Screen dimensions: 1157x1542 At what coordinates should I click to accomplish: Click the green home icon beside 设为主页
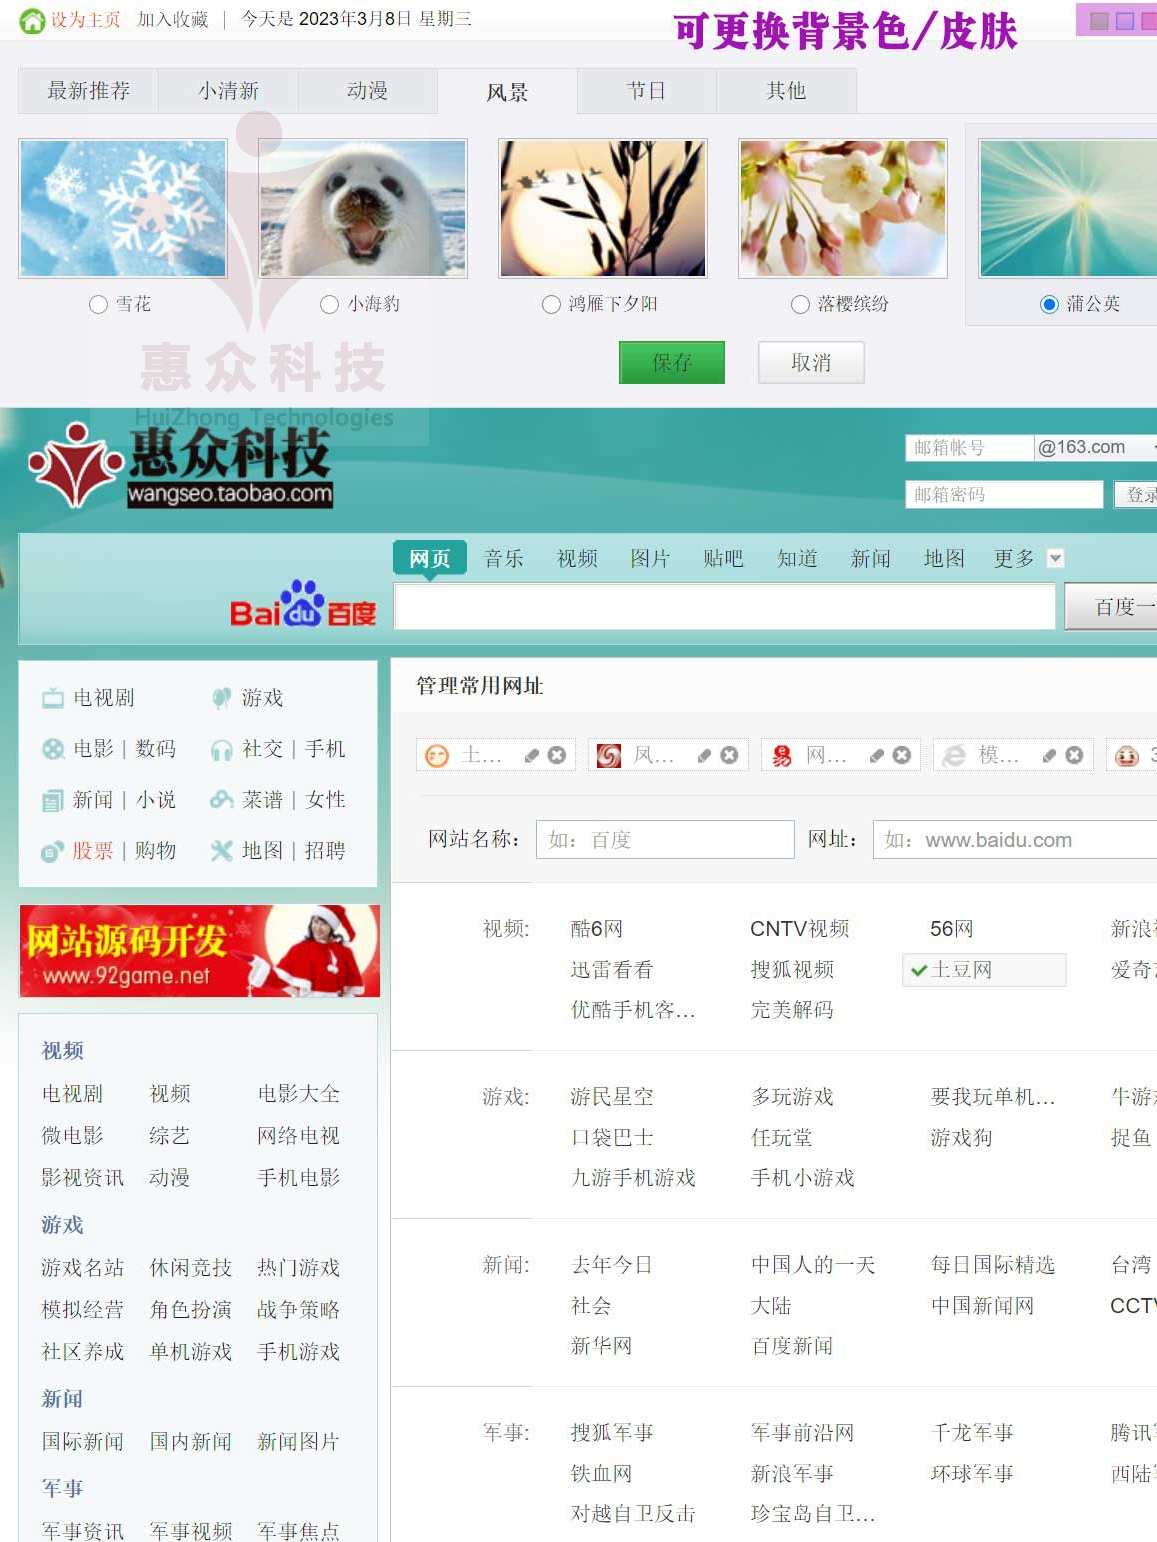click(33, 20)
